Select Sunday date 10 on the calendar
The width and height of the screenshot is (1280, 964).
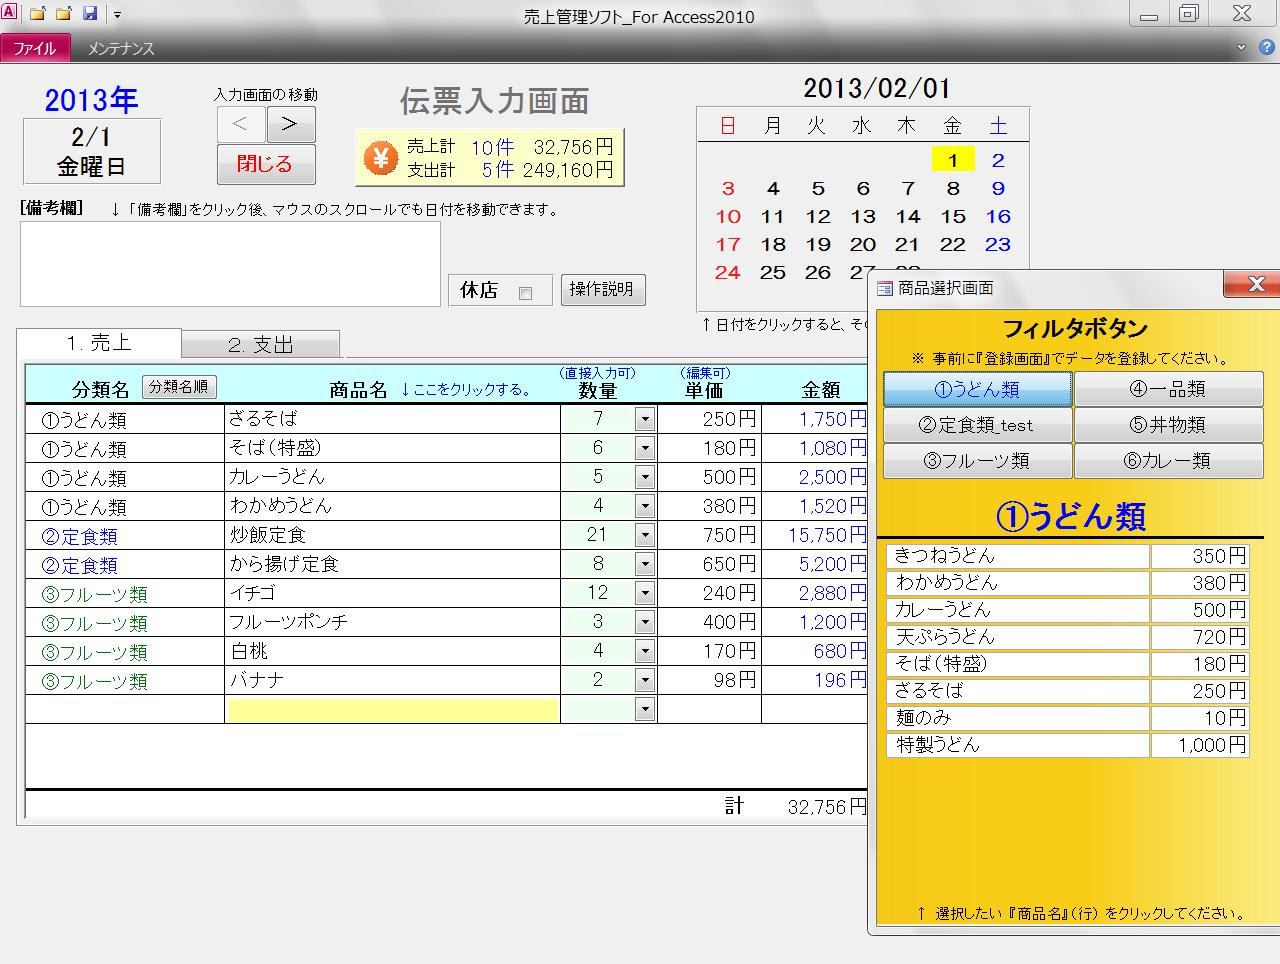point(728,216)
